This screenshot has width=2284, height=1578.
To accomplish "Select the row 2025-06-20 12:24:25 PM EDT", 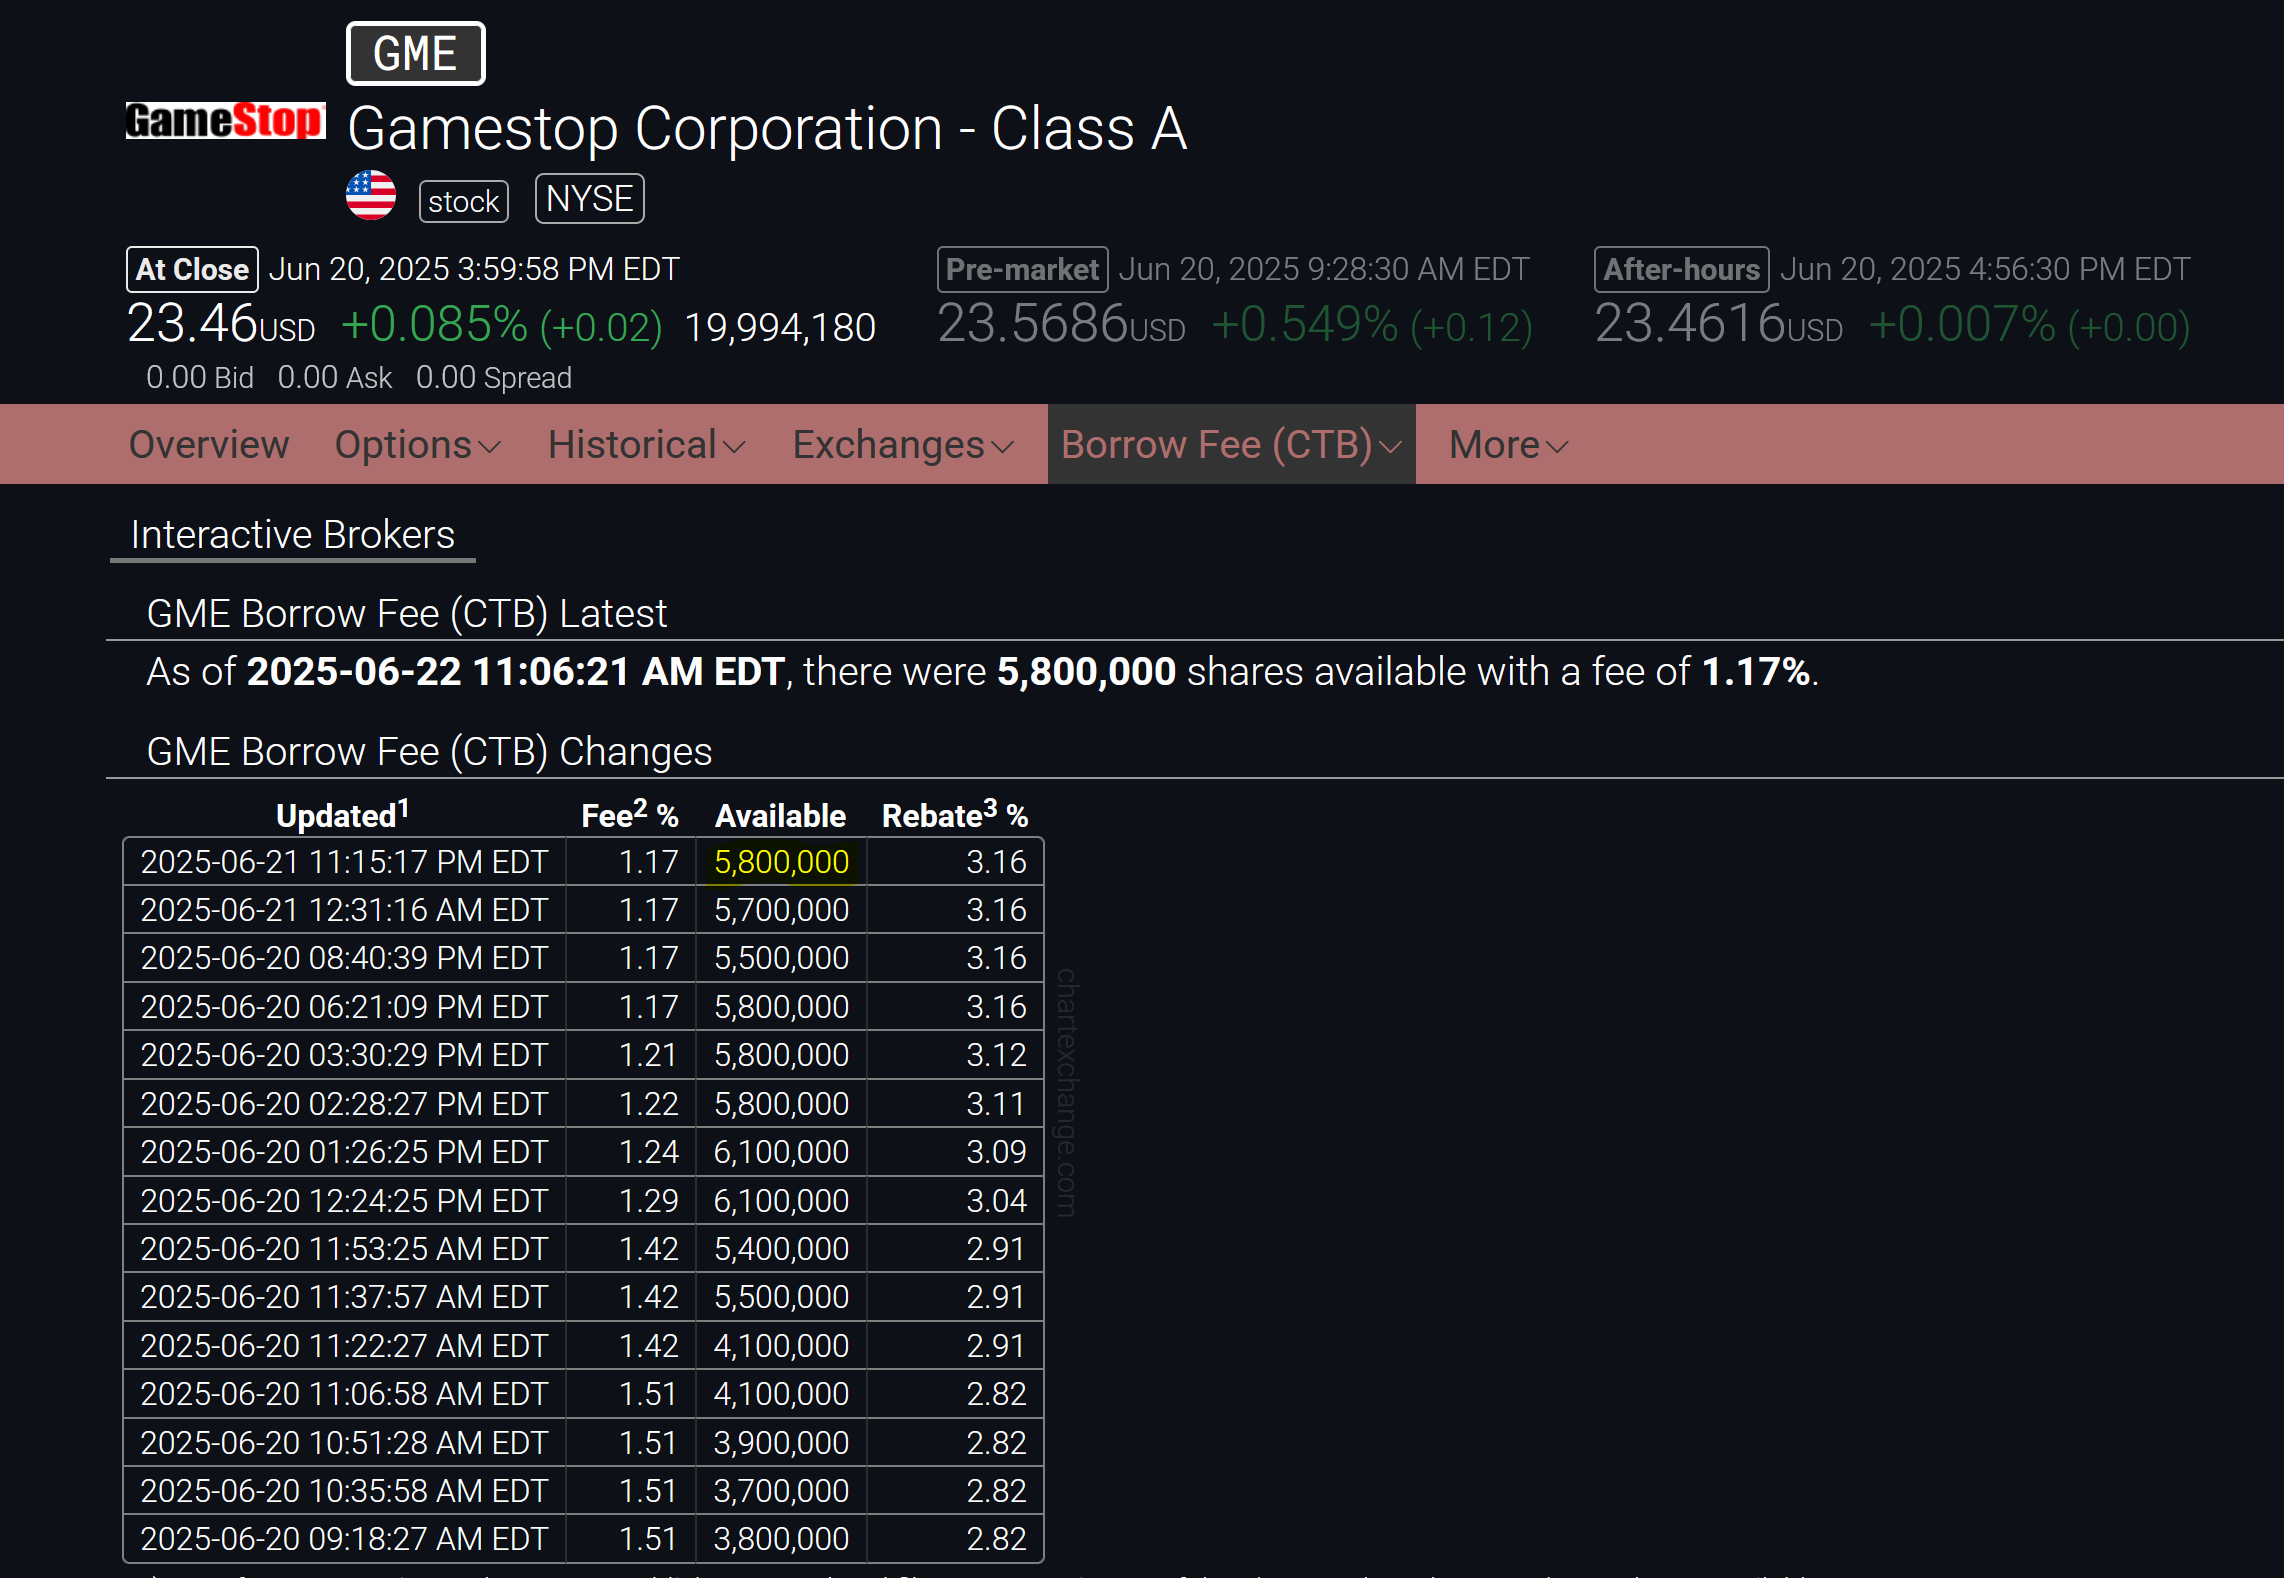I will [x=583, y=1201].
